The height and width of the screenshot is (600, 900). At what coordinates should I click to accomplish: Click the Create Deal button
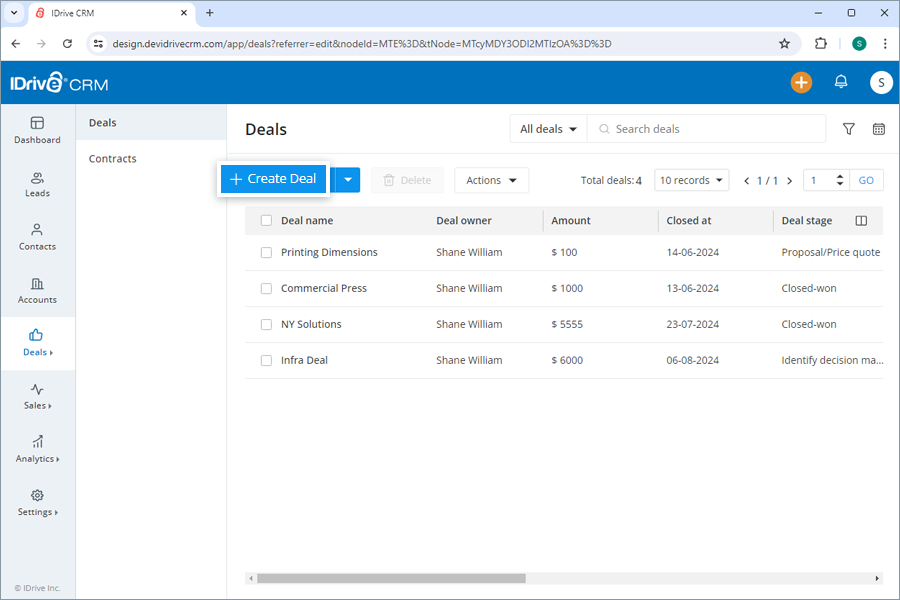273,179
